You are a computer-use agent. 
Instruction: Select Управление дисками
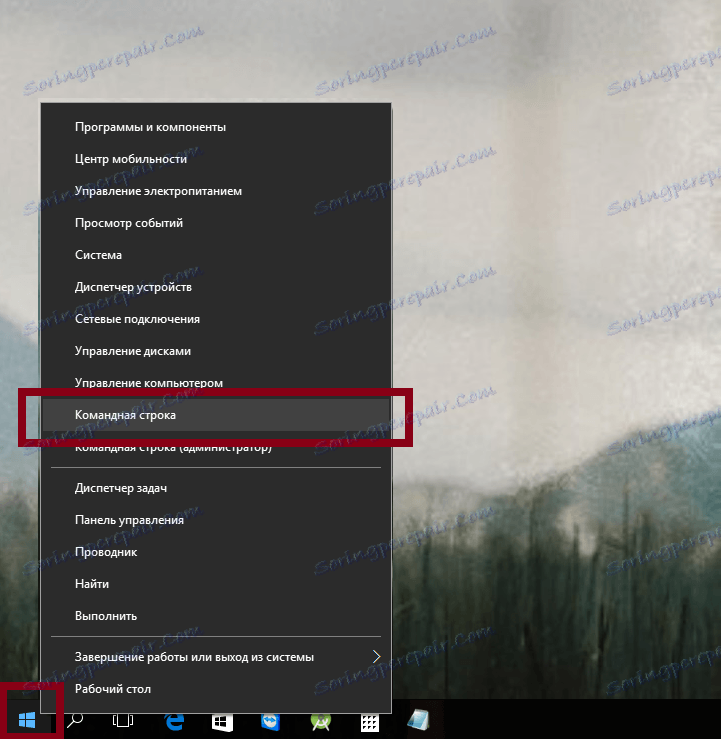[216, 352]
